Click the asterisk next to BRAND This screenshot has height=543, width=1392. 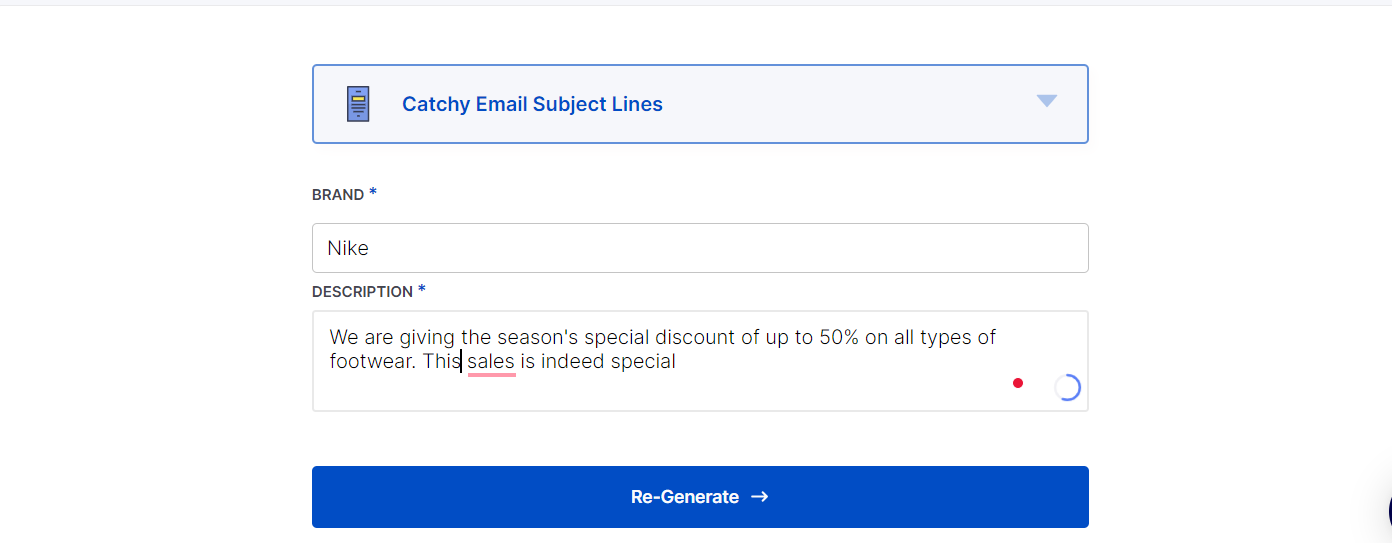(373, 193)
